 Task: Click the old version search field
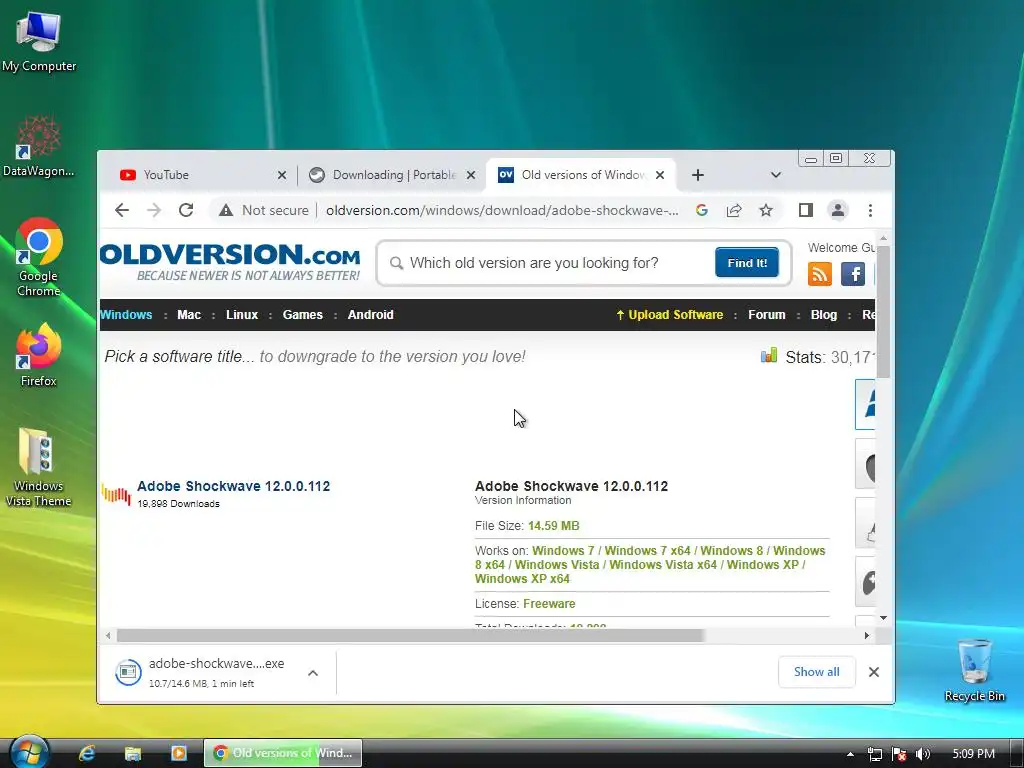click(x=549, y=263)
